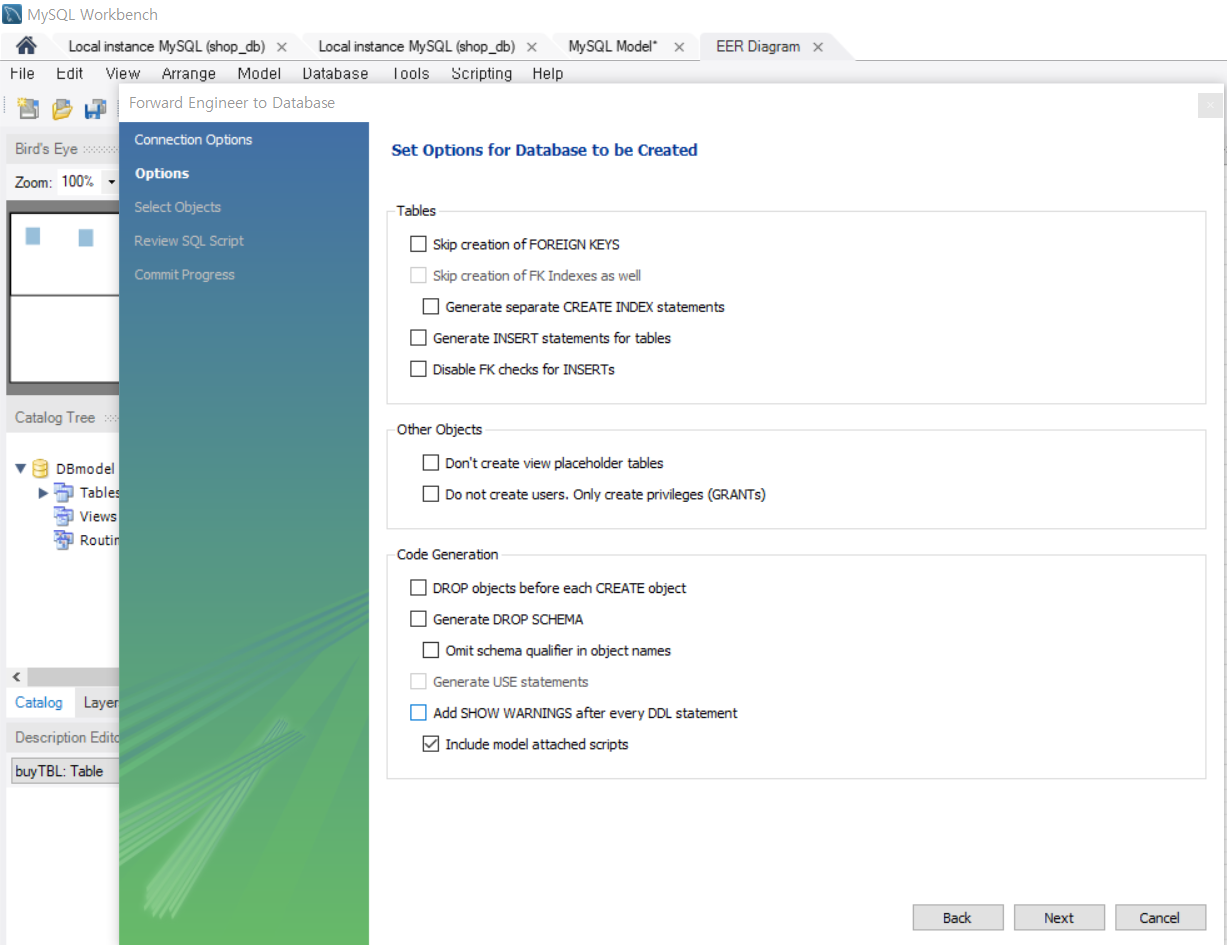This screenshot has width=1227, height=945.
Task: Open the Scripting menu
Action: point(481,73)
